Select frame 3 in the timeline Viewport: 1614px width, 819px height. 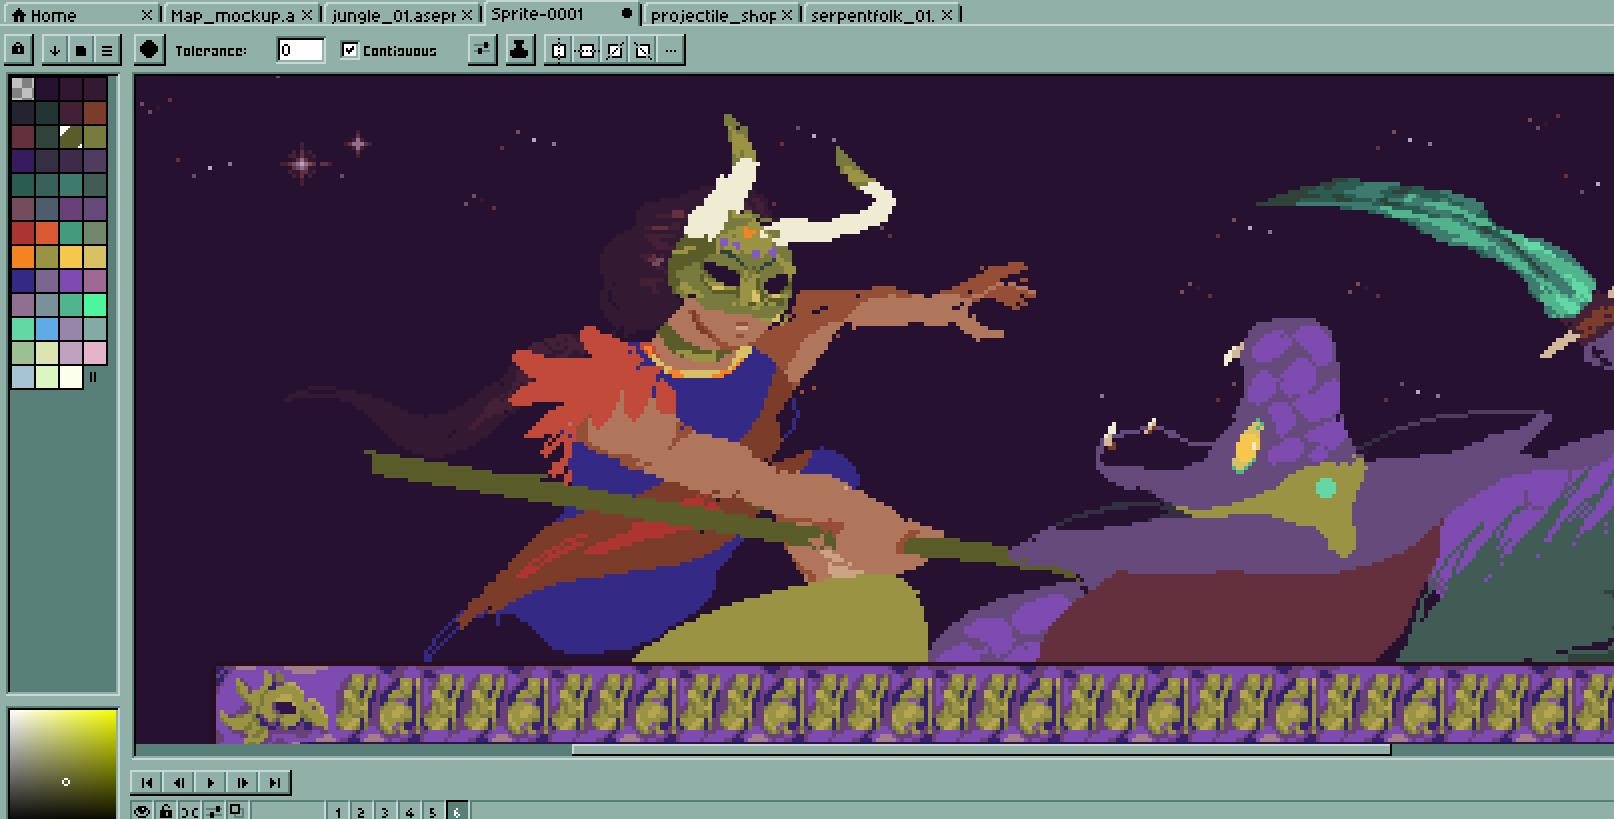click(385, 811)
